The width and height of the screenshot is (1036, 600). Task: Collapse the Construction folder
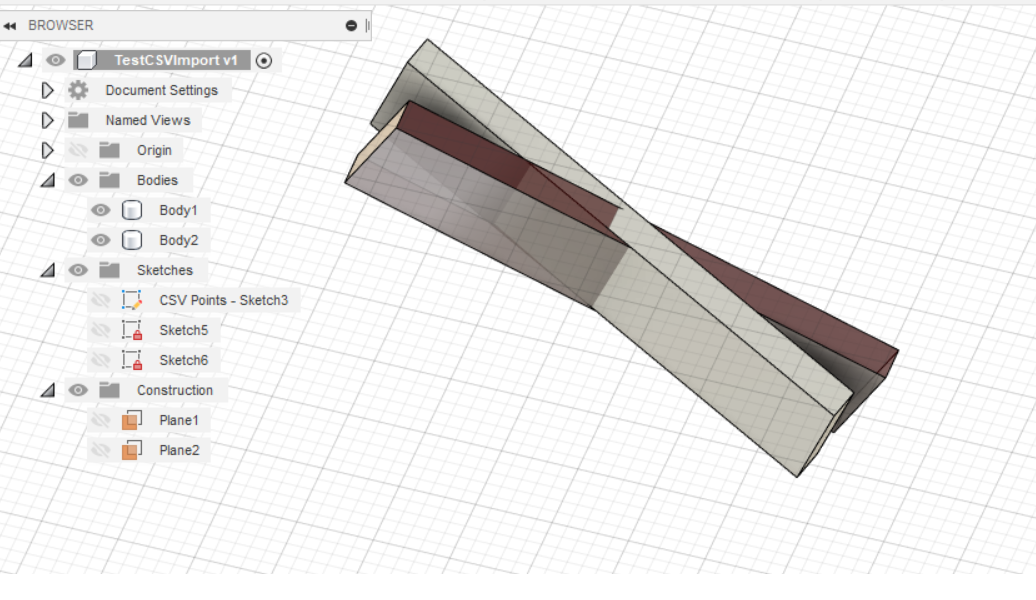(48, 391)
